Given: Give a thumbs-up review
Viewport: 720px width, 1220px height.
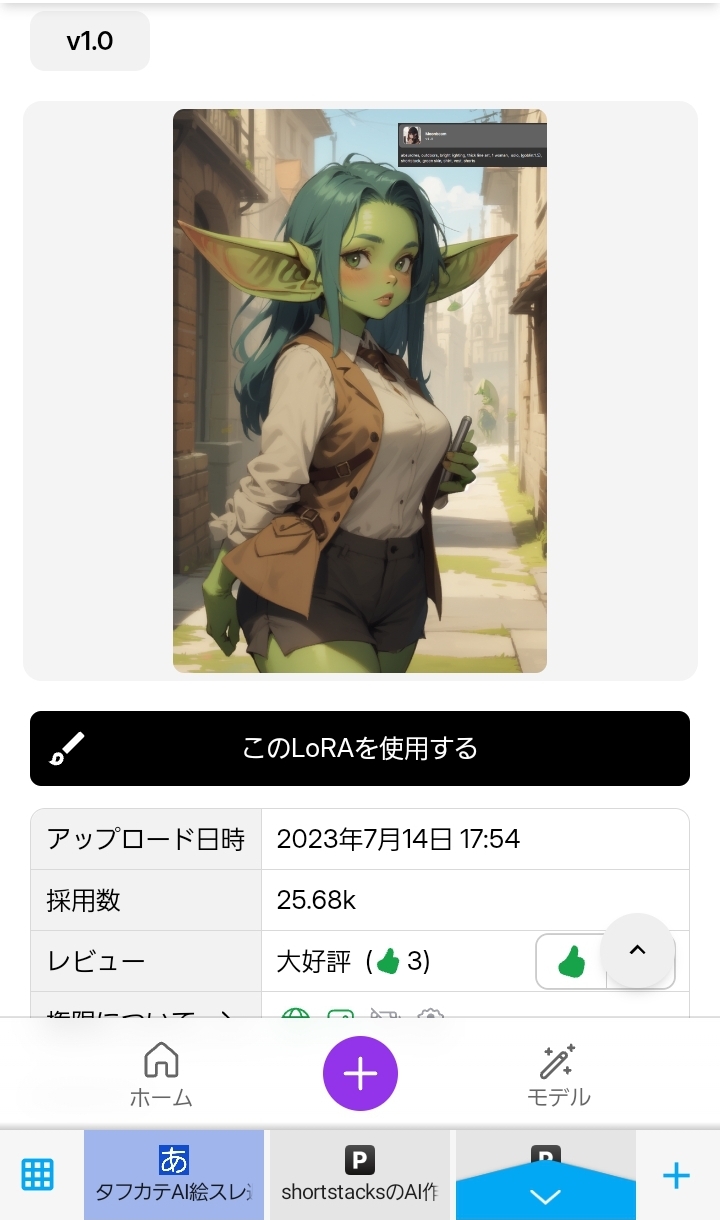Looking at the screenshot, I should [571, 962].
